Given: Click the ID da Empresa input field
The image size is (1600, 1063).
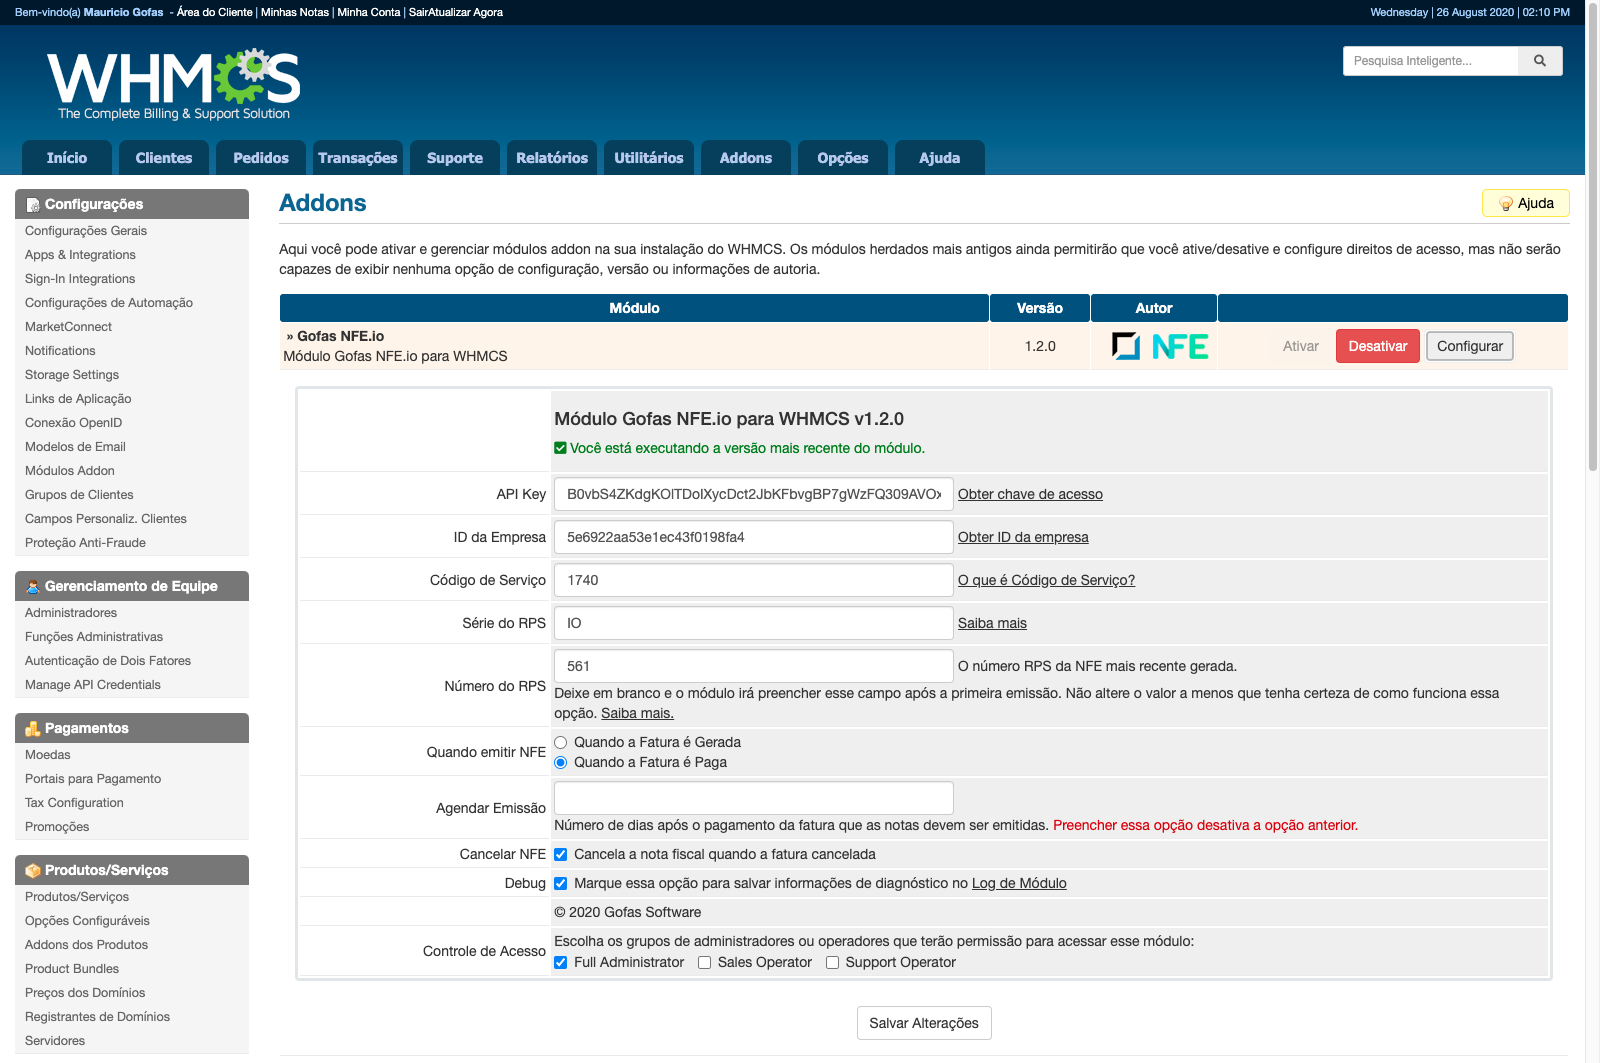Looking at the screenshot, I should pos(753,537).
